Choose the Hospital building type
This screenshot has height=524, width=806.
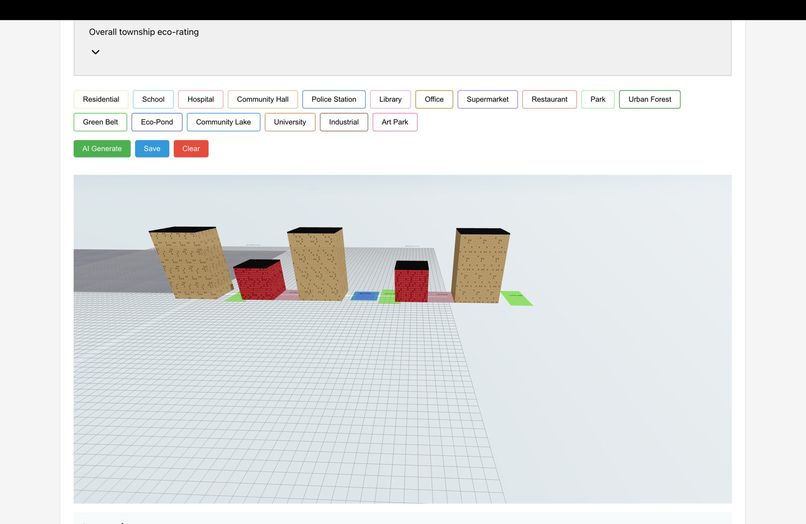click(x=200, y=99)
